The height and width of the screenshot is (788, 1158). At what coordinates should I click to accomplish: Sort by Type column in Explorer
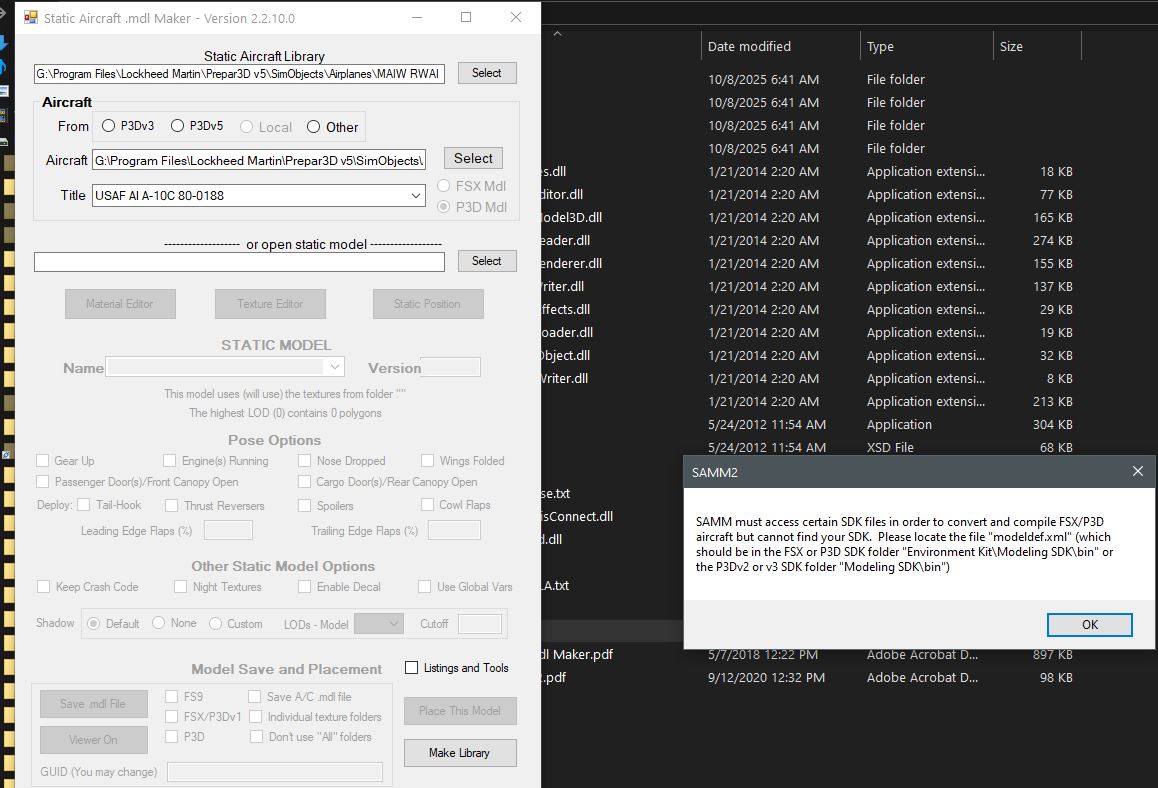pos(880,47)
